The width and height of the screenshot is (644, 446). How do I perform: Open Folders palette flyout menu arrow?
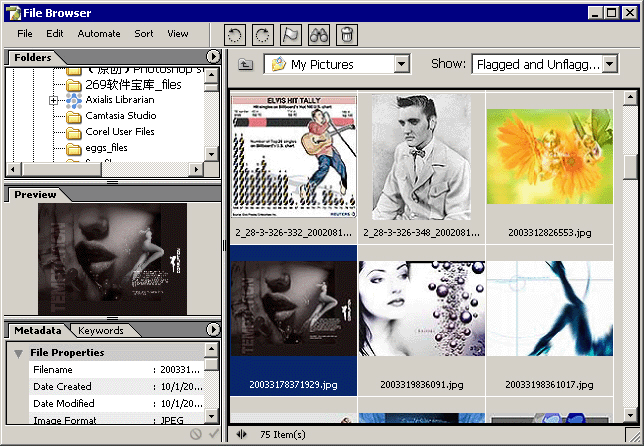[213, 56]
